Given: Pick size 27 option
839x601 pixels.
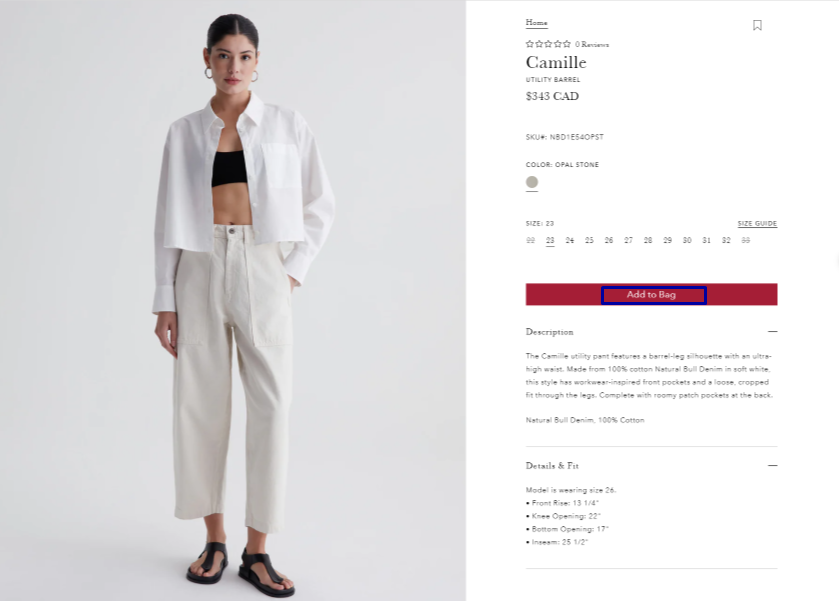Looking at the screenshot, I should [x=628, y=240].
